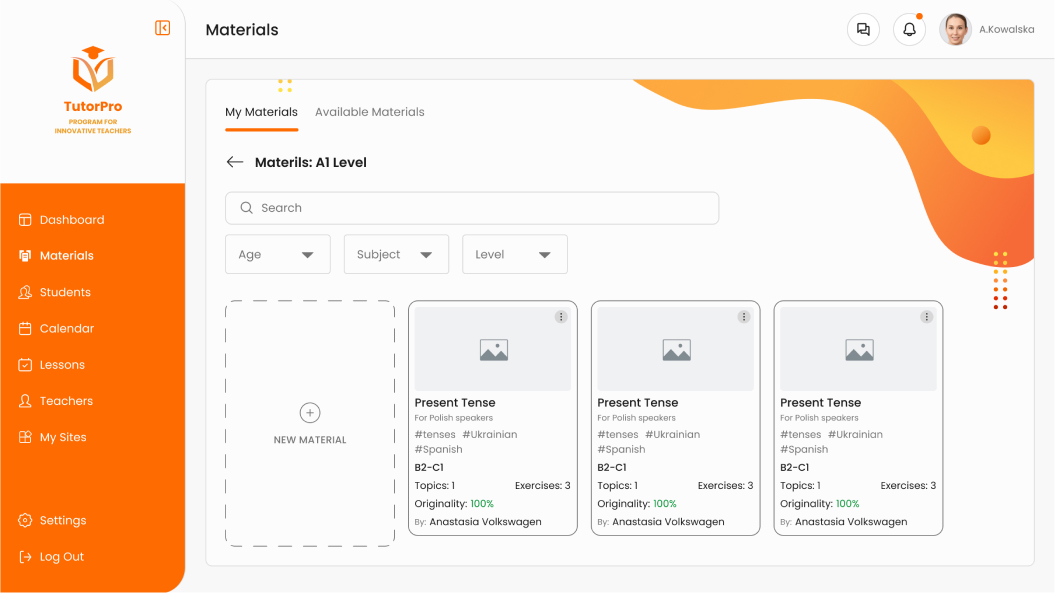This screenshot has width=1055, height=593.
Task: Go back using the left arrow
Action: pos(234,162)
